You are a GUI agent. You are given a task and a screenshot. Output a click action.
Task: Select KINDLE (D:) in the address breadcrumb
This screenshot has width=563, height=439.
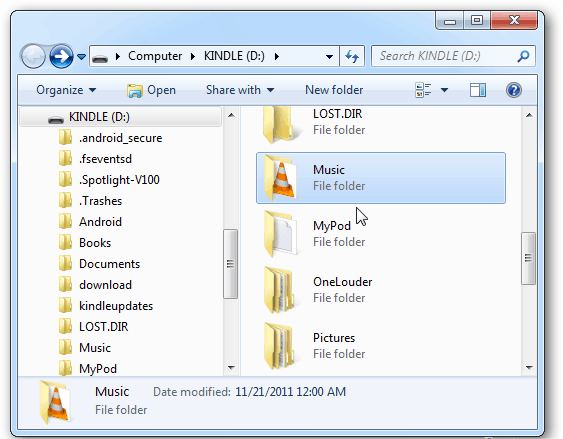[234, 56]
